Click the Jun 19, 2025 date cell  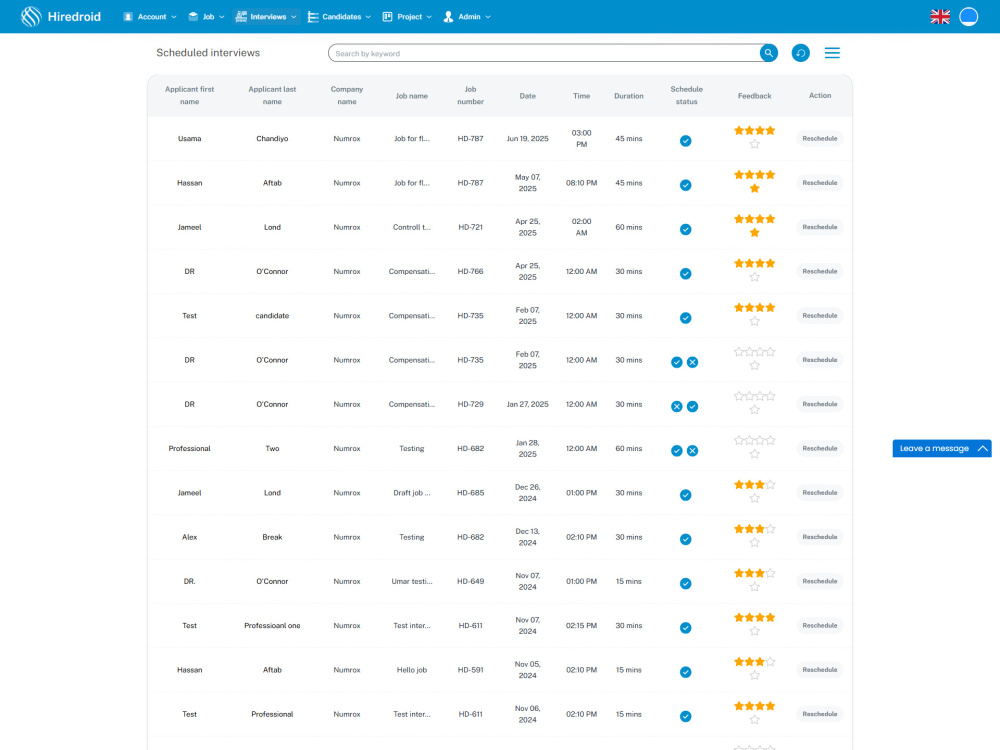point(527,138)
